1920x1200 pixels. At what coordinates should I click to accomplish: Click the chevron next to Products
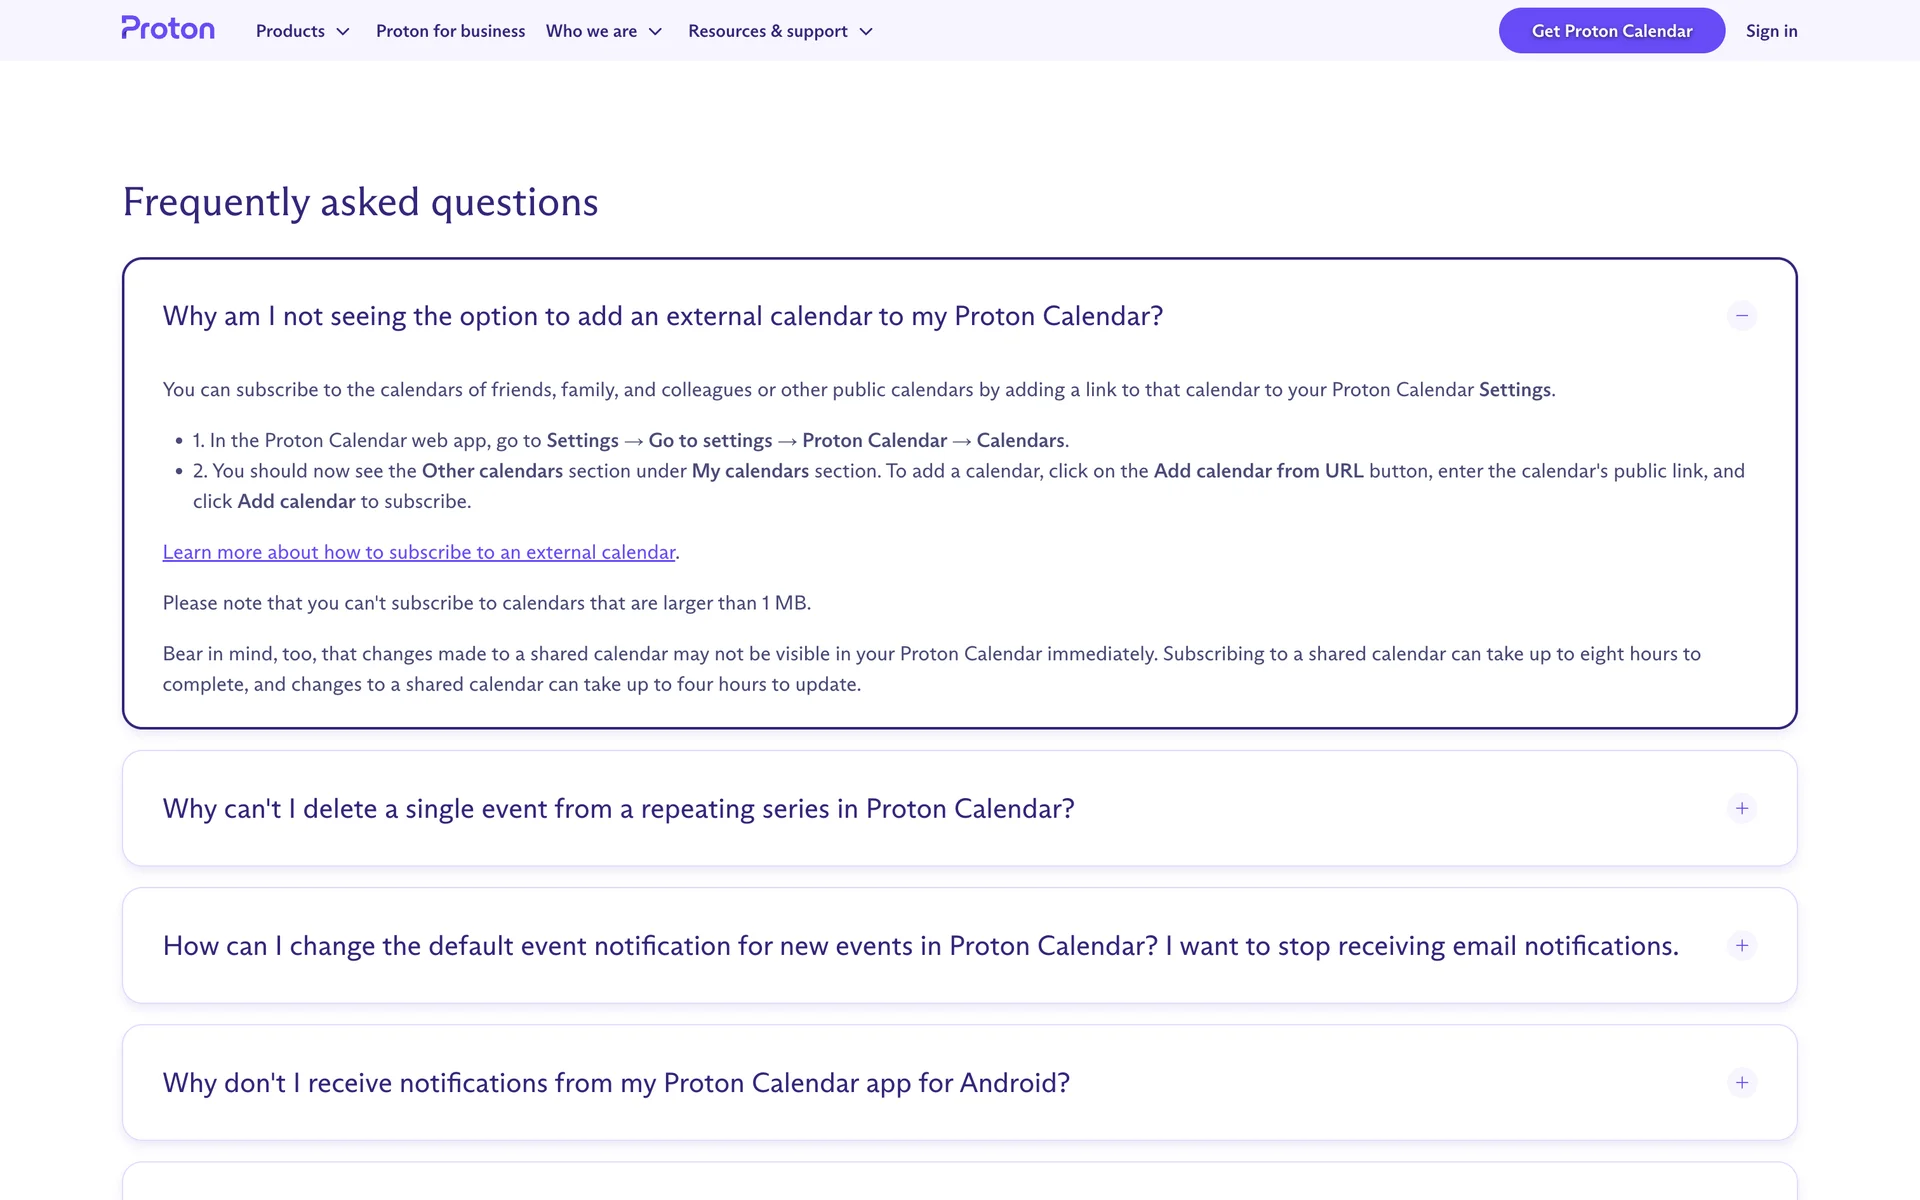pos(343,32)
